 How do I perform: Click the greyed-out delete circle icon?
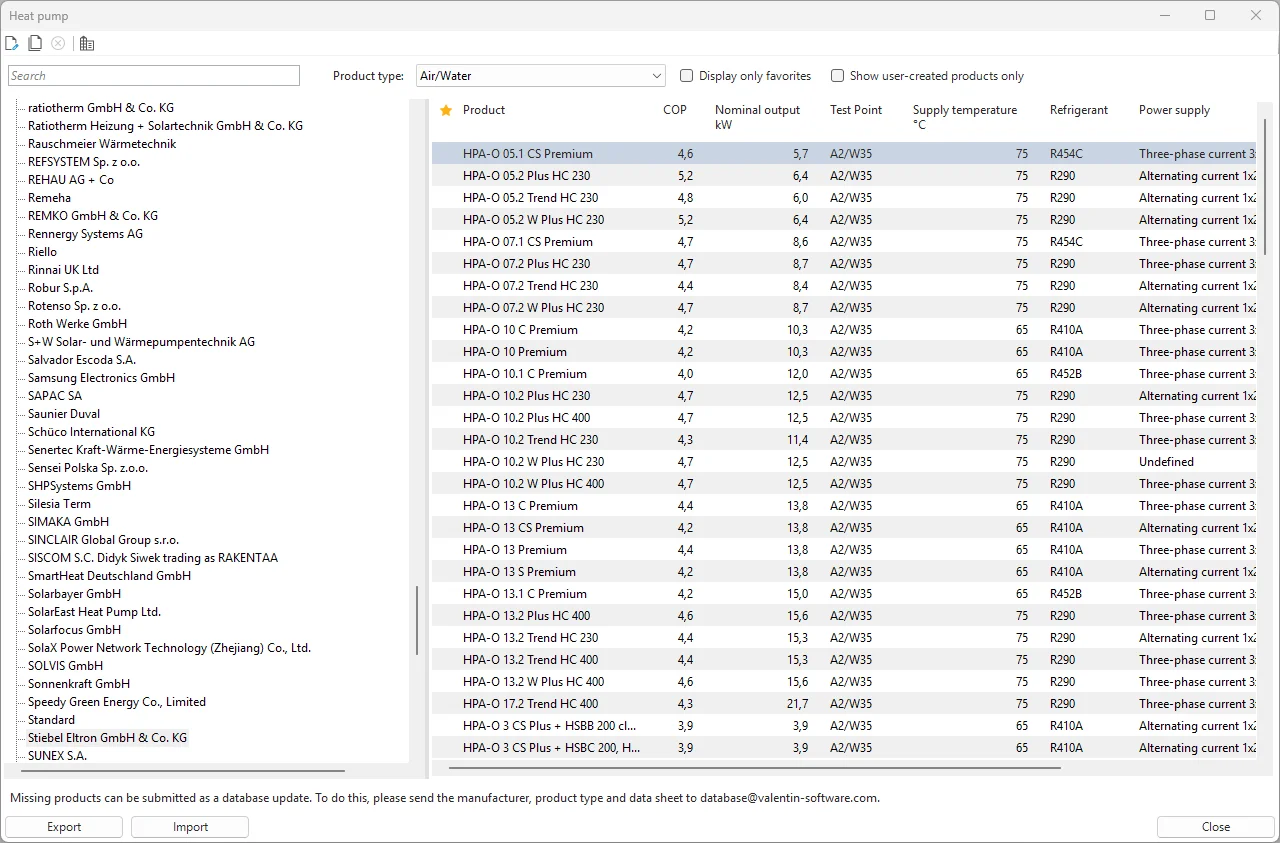tap(58, 43)
